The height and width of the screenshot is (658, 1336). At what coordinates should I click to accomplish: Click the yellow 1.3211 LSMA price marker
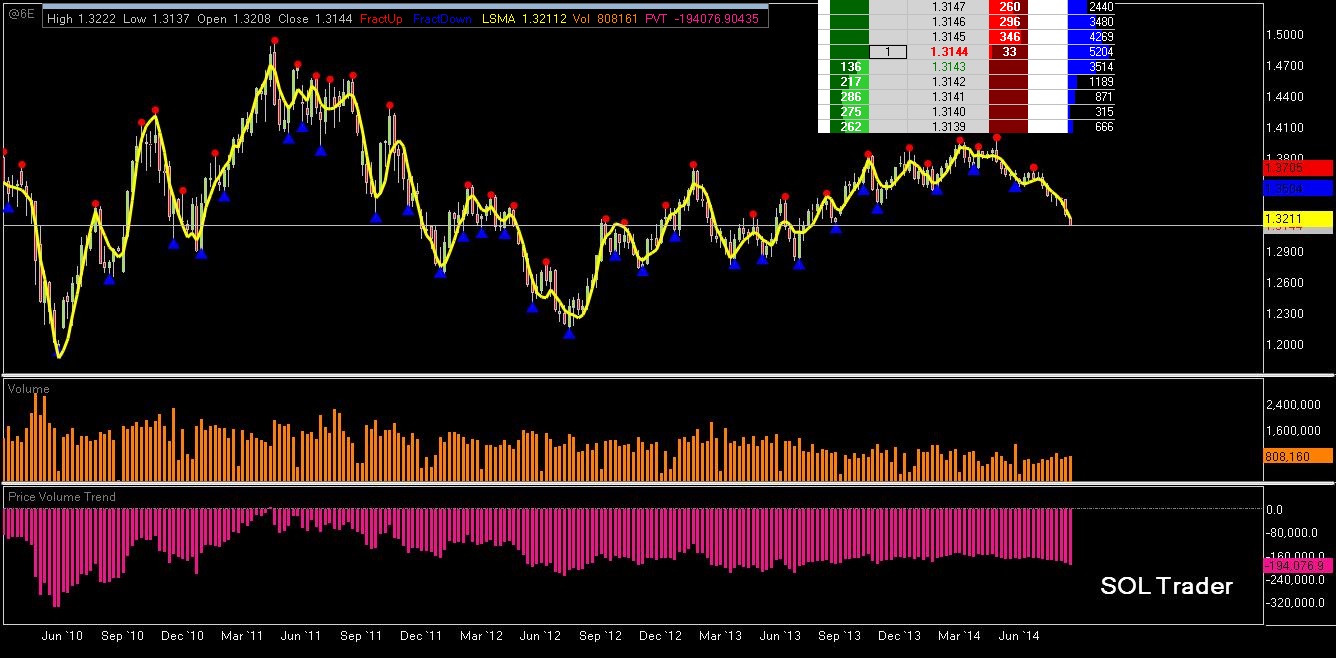(x=1298, y=218)
